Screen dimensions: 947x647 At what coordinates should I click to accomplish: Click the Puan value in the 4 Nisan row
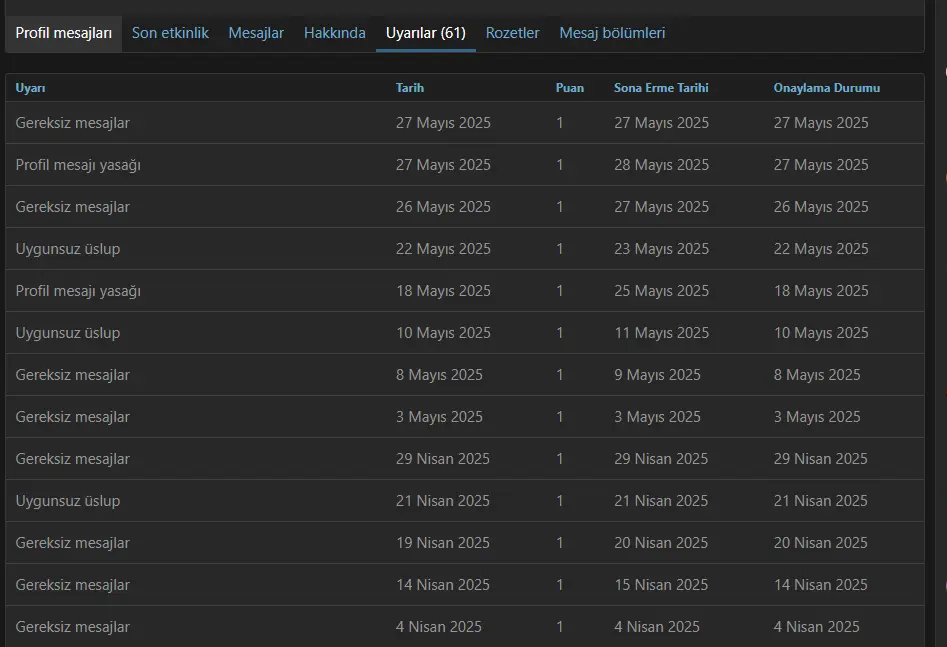point(560,627)
